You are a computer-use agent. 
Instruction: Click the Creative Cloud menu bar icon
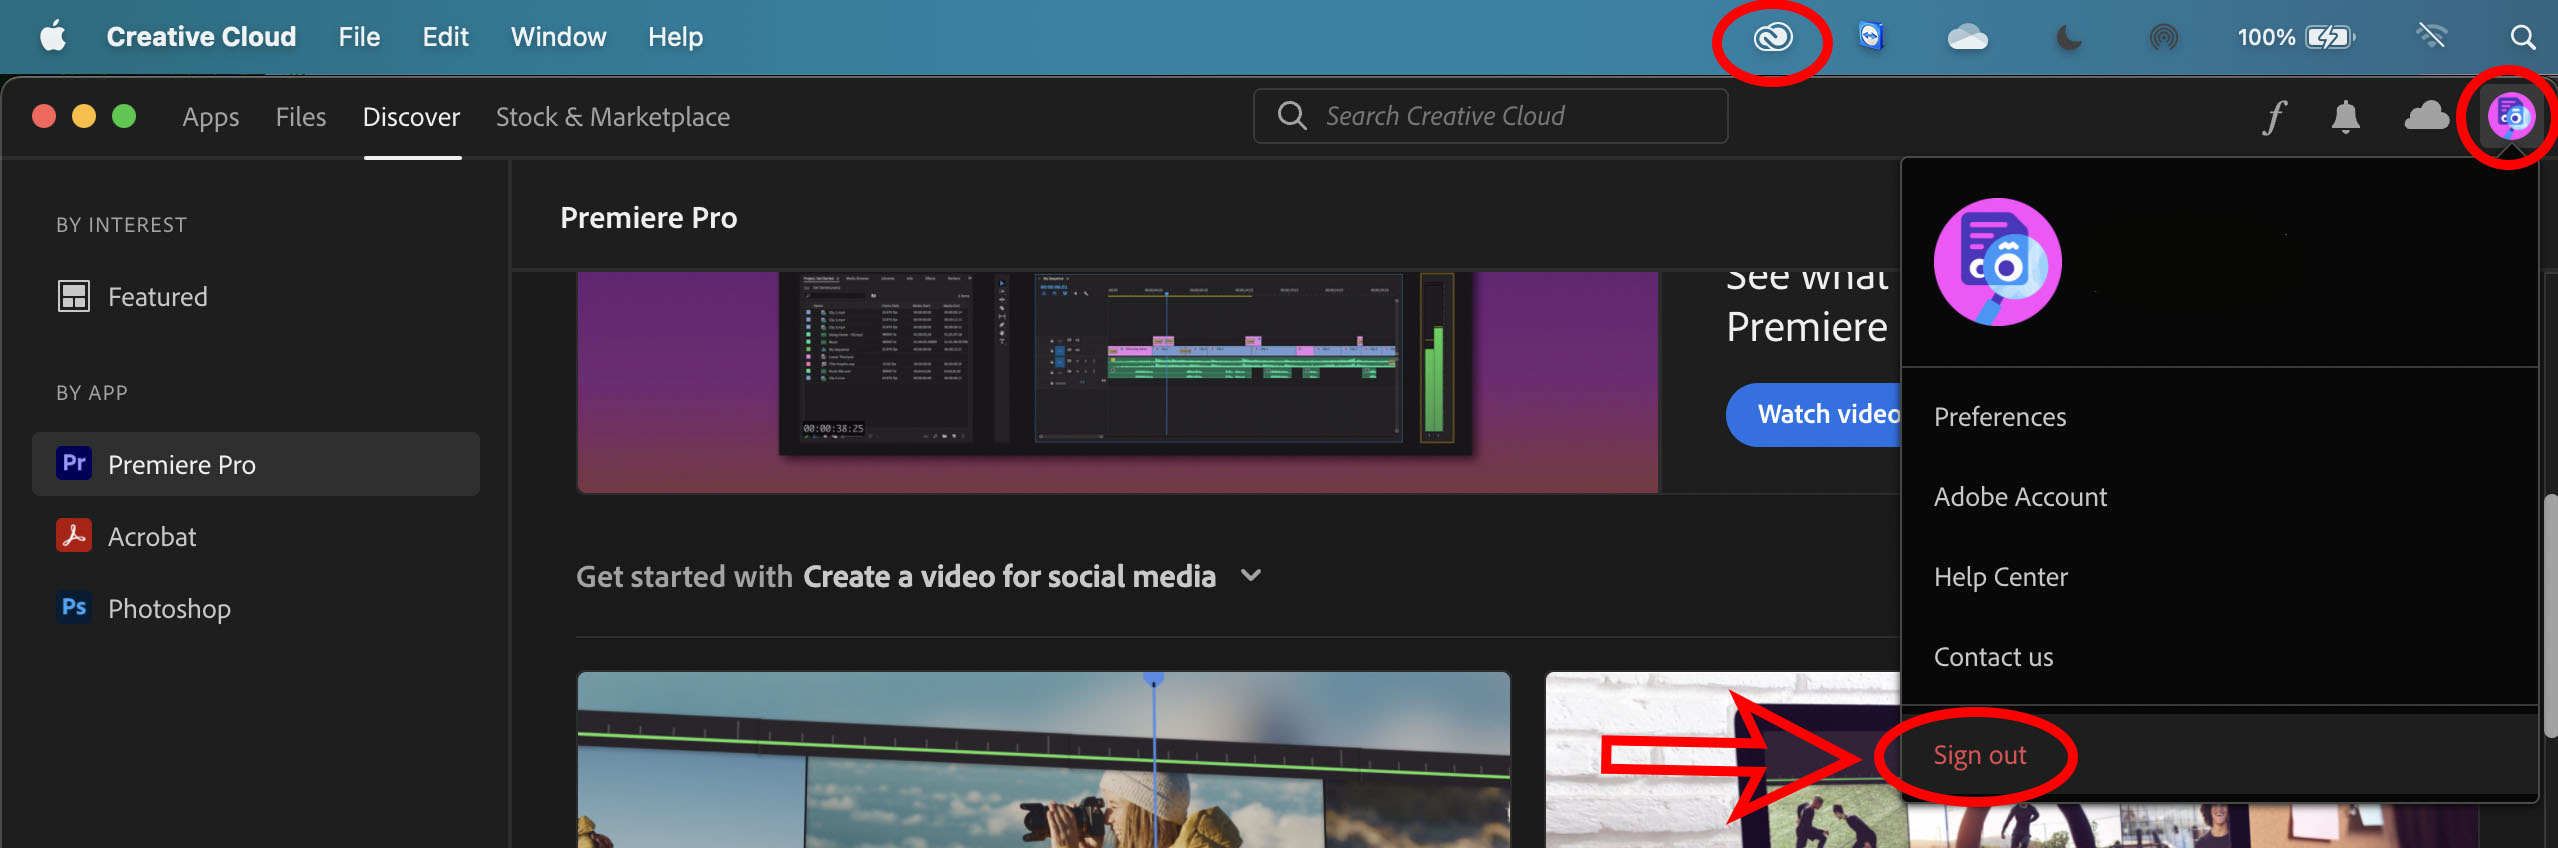(x=1772, y=38)
